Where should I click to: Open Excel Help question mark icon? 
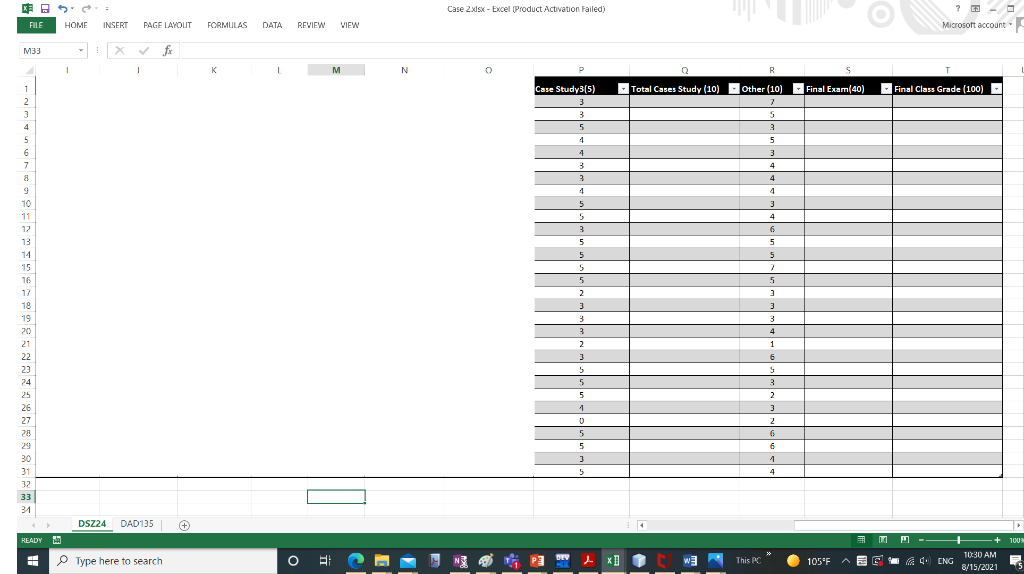tap(957, 8)
